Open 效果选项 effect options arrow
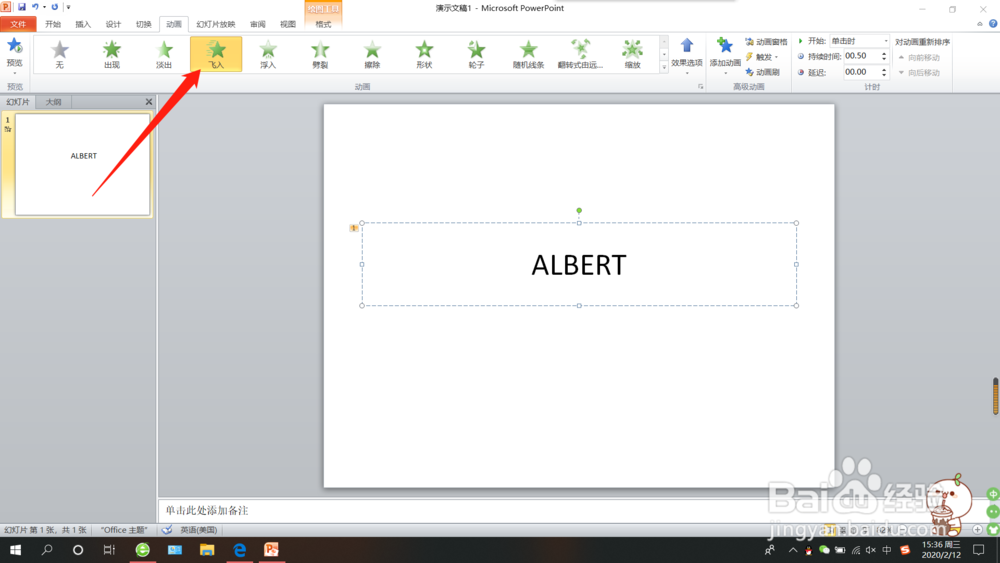This screenshot has height=563, width=1000. (687, 56)
